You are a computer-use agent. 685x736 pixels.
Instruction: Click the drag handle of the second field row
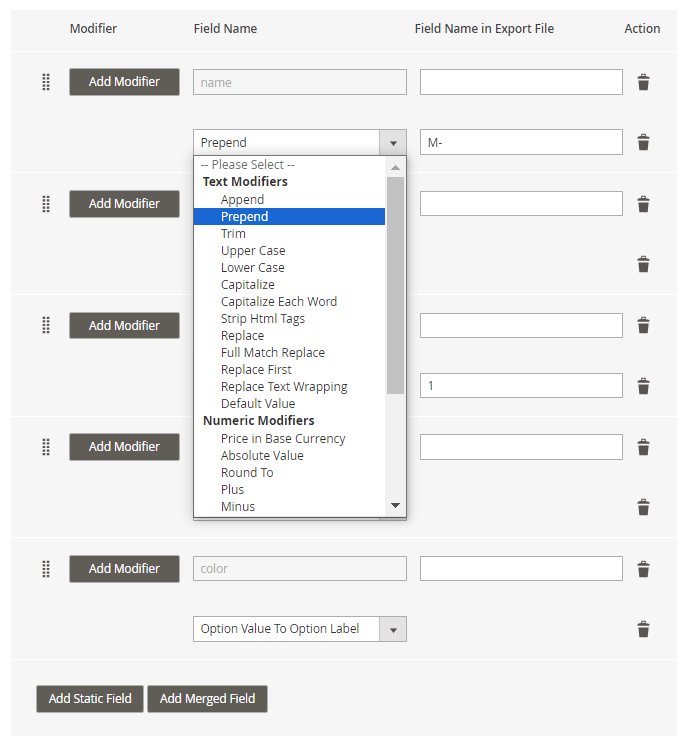click(x=46, y=204)
